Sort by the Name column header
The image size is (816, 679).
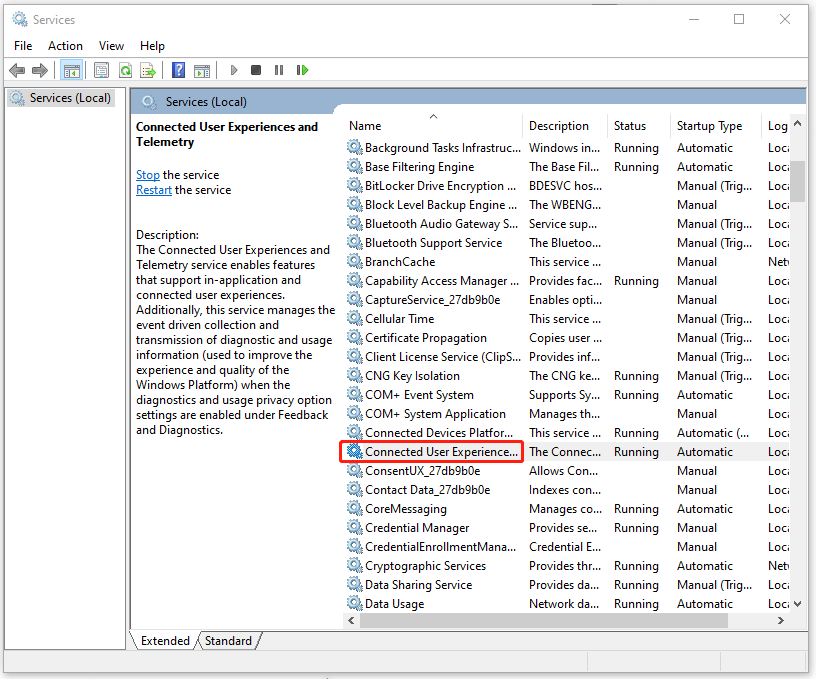(x=434, y=125)
